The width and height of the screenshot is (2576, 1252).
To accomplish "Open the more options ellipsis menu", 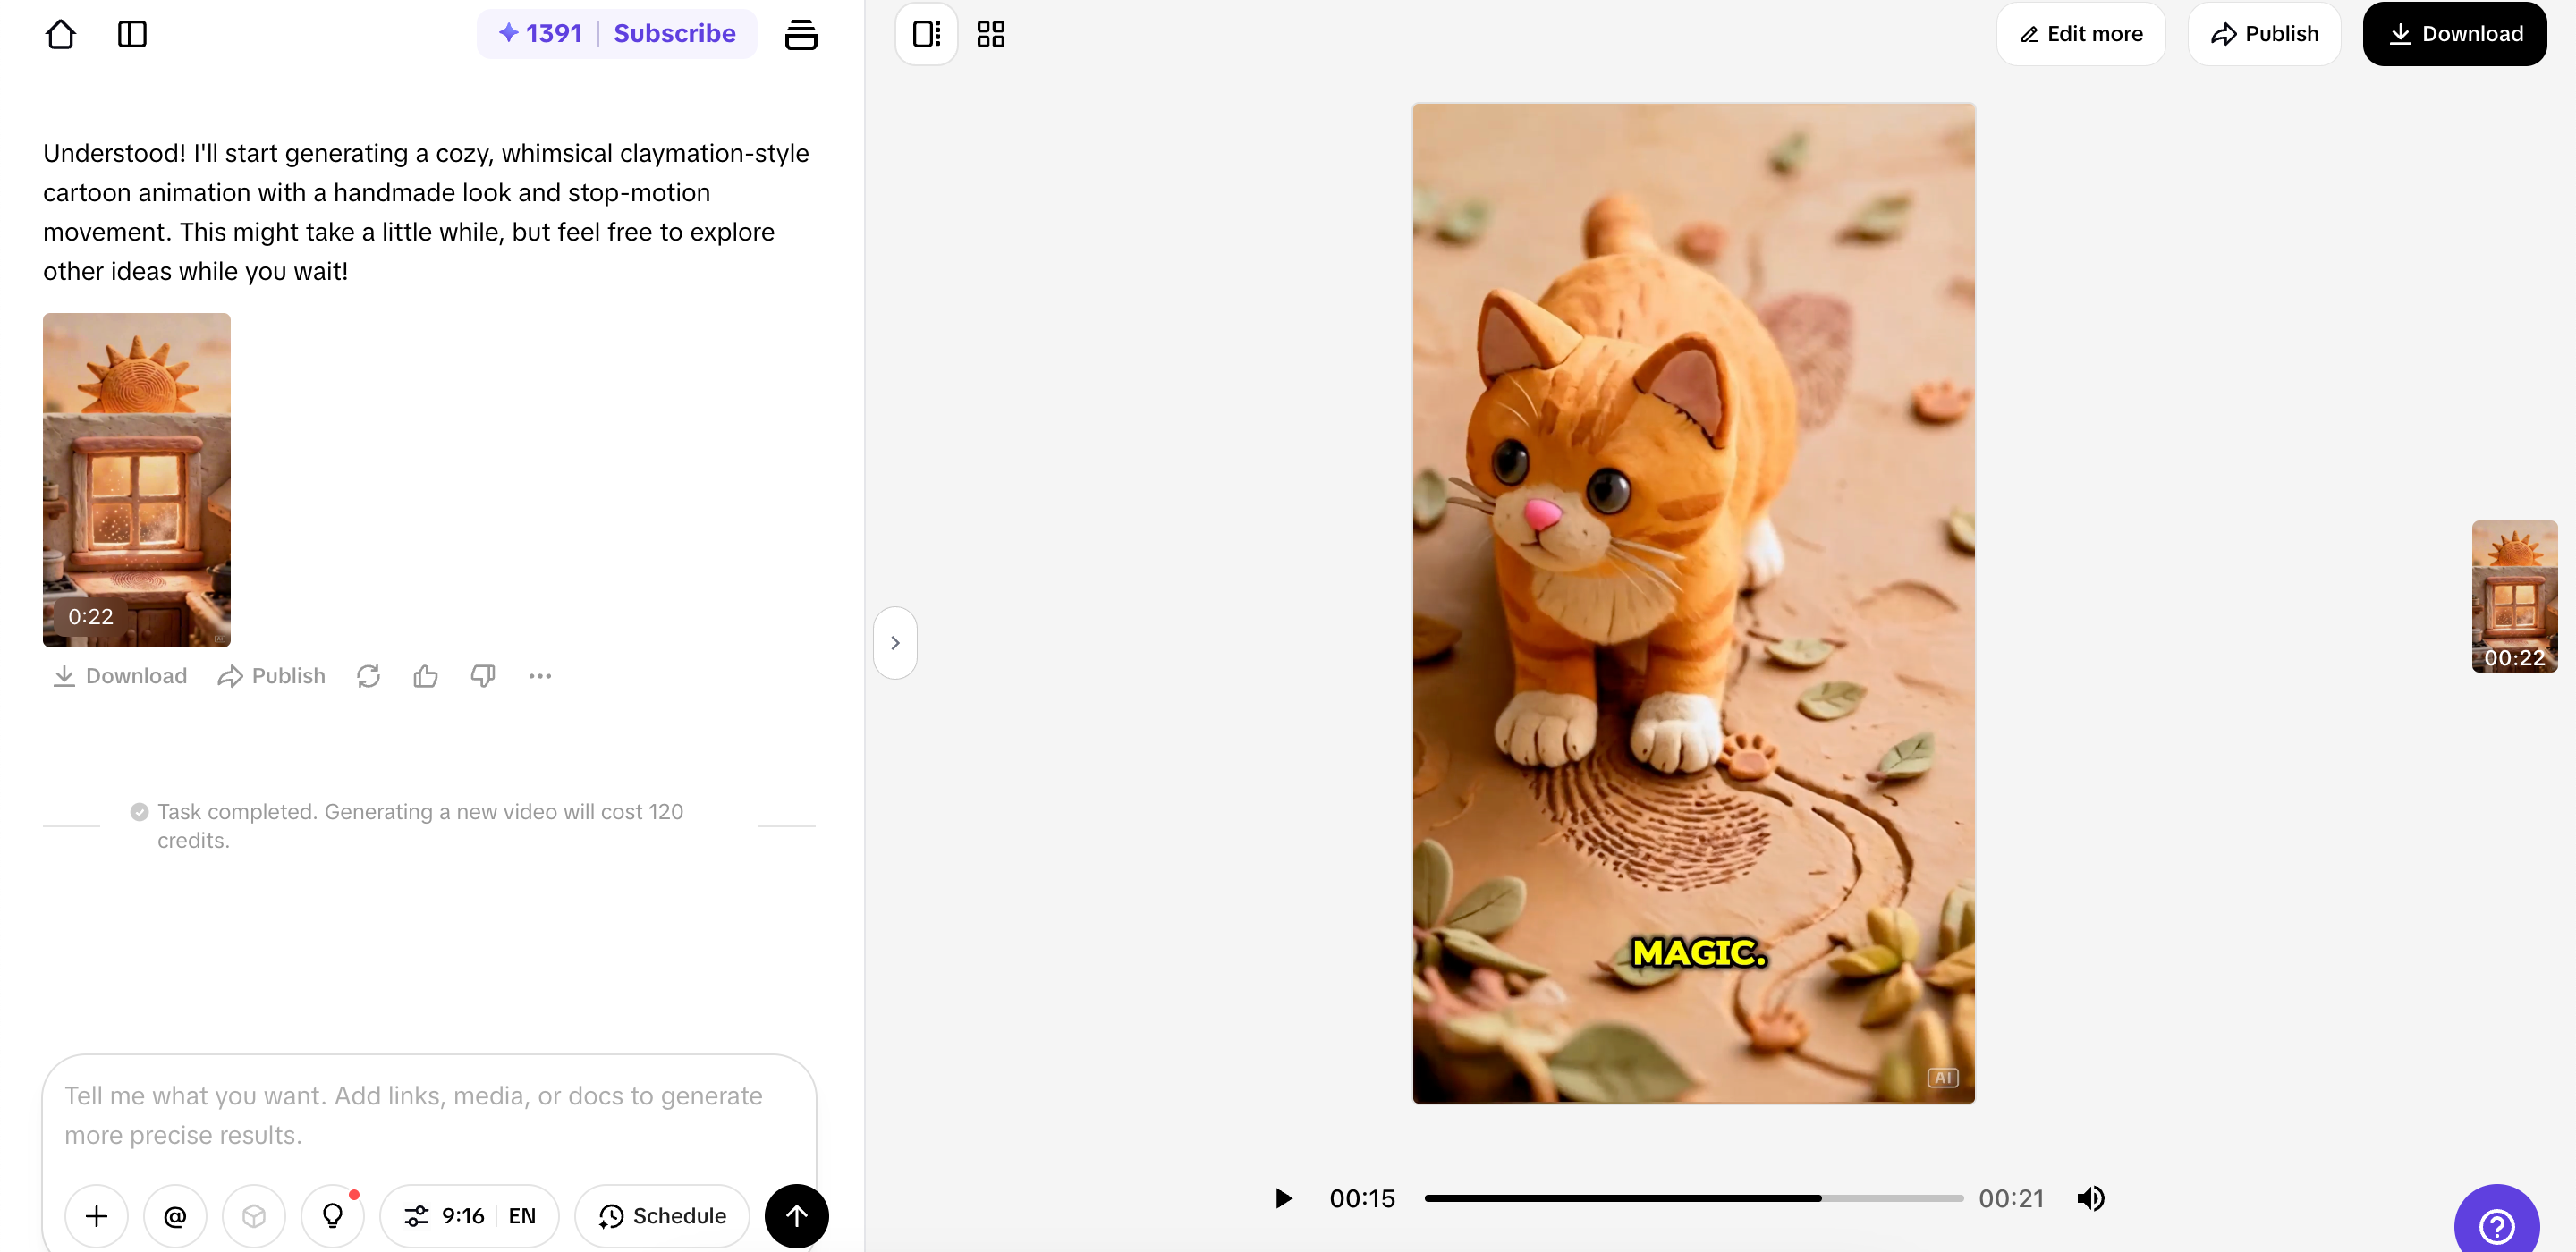I will coord(540,676).
